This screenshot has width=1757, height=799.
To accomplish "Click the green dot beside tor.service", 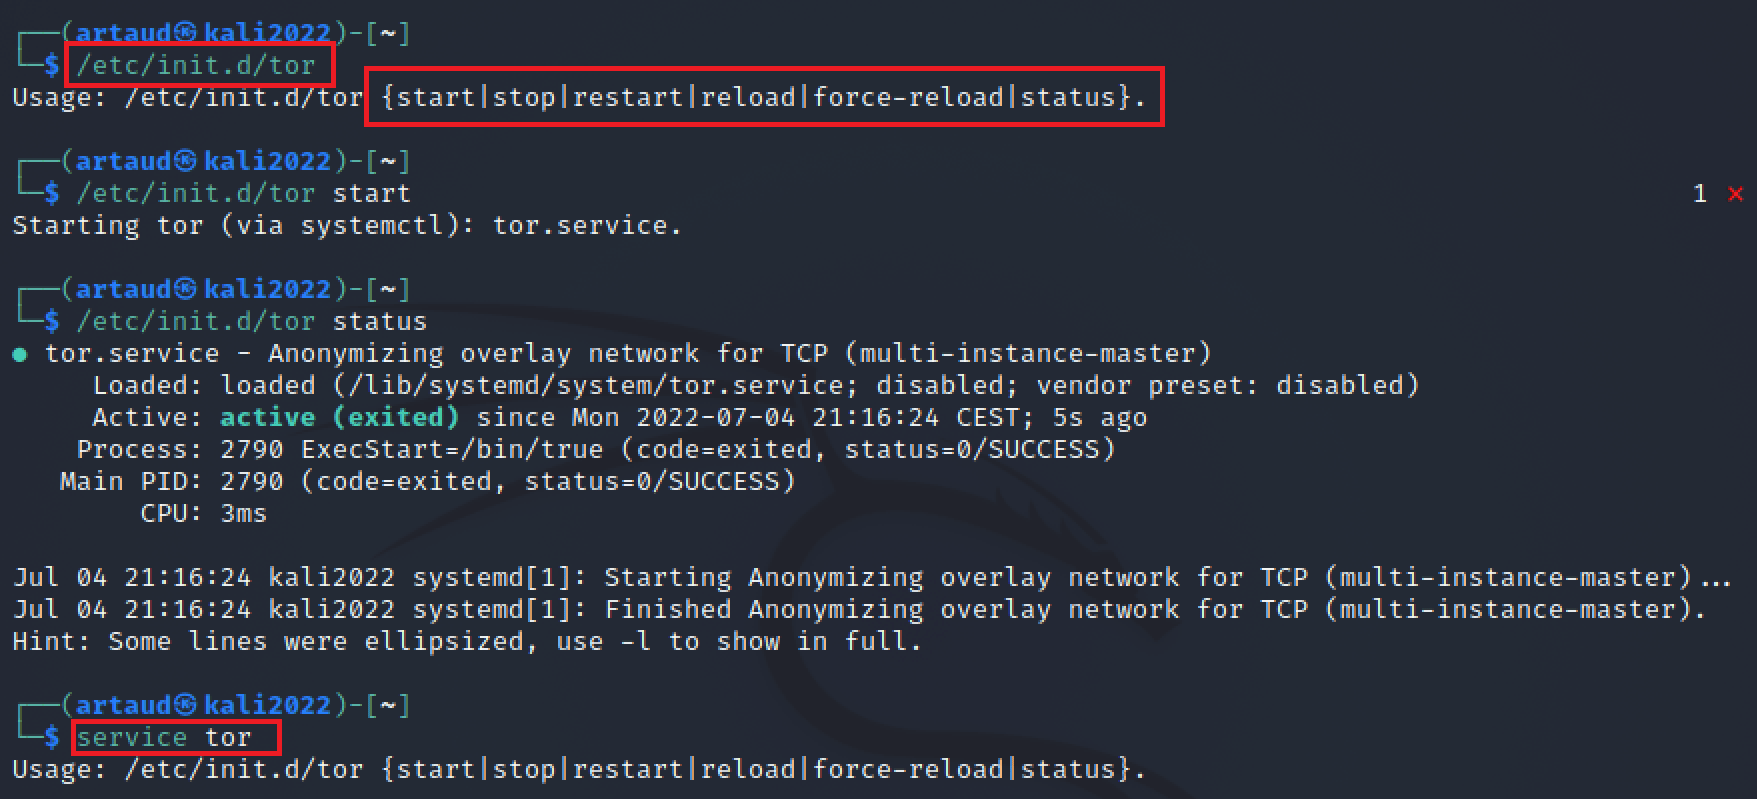I will [x=20, y=354].
